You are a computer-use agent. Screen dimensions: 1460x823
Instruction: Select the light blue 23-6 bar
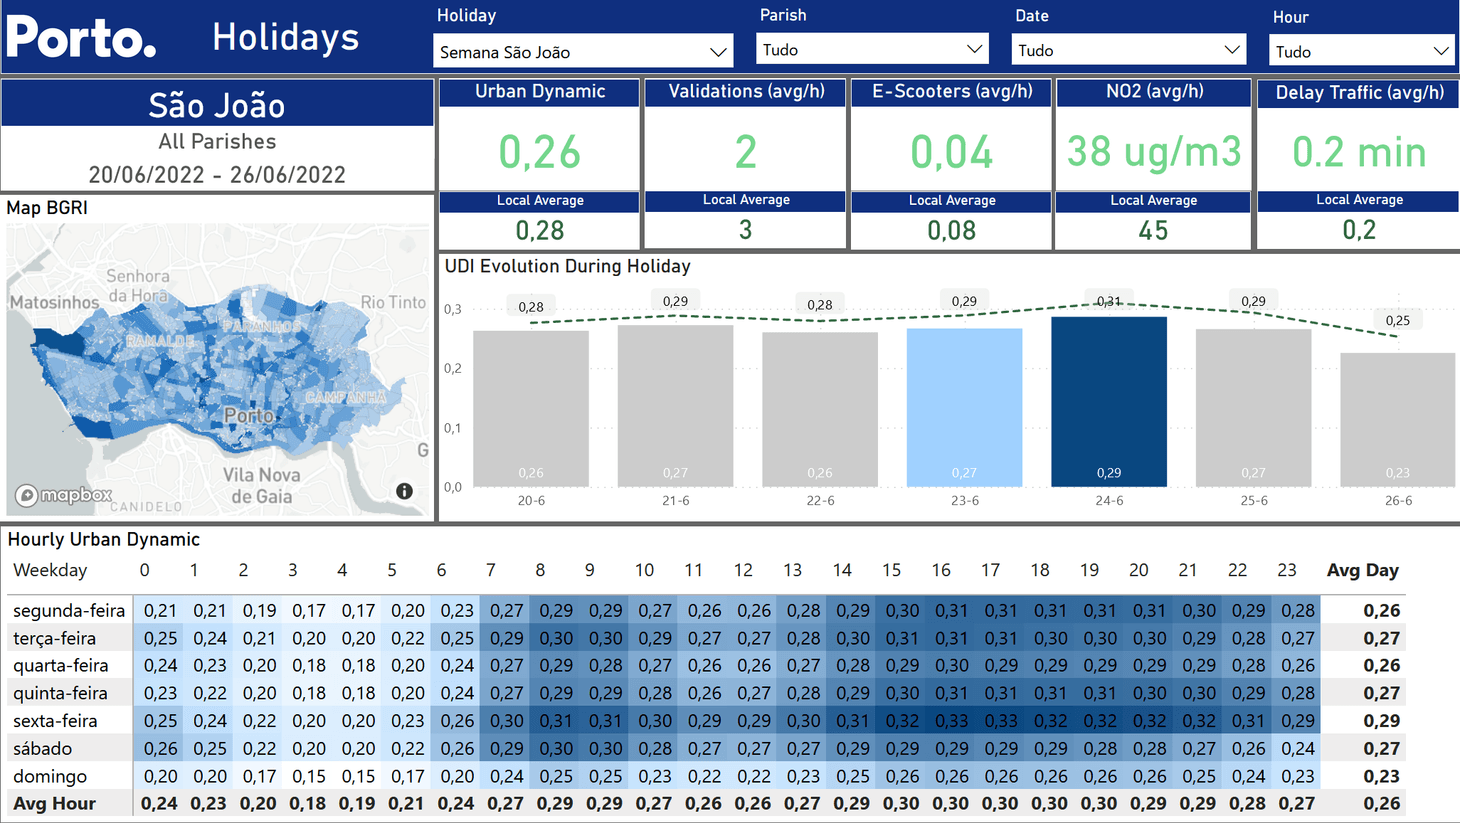click(964, 405)
